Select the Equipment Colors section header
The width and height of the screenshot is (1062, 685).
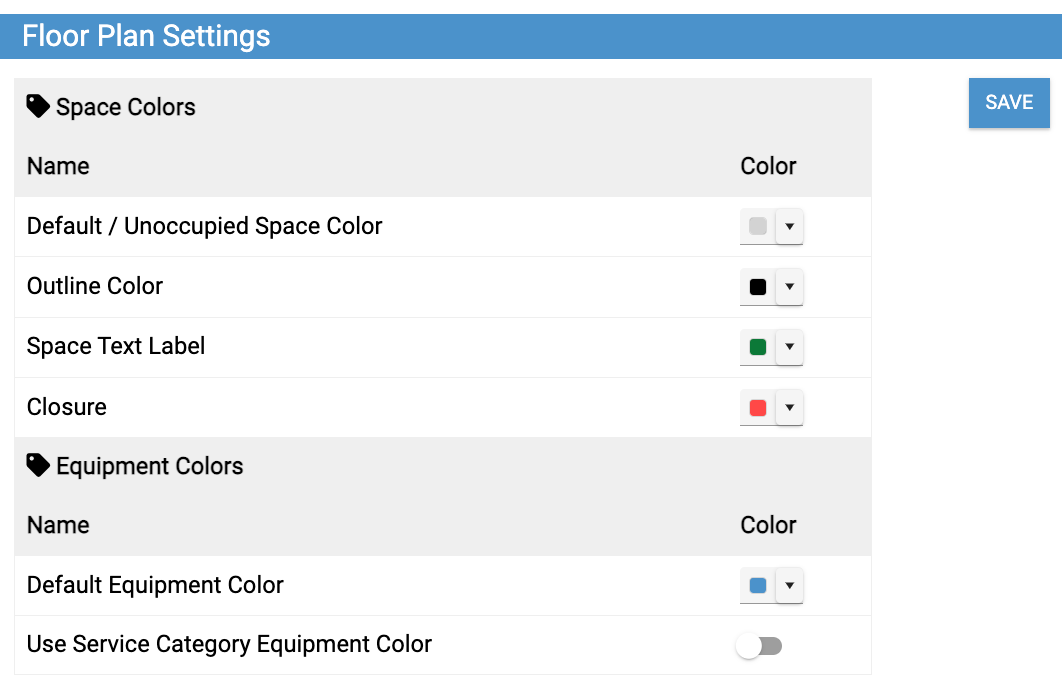point(149,466)
